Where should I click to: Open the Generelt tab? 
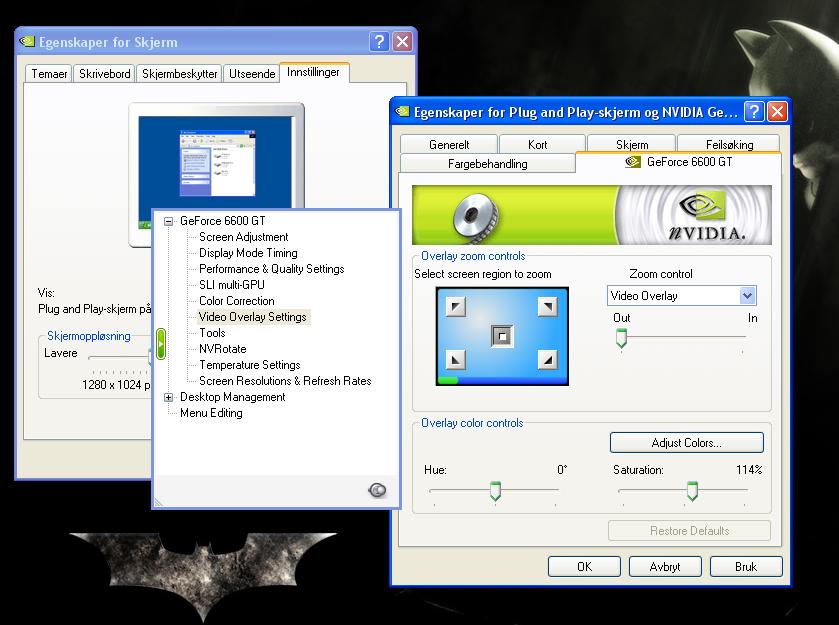(448, 144)
